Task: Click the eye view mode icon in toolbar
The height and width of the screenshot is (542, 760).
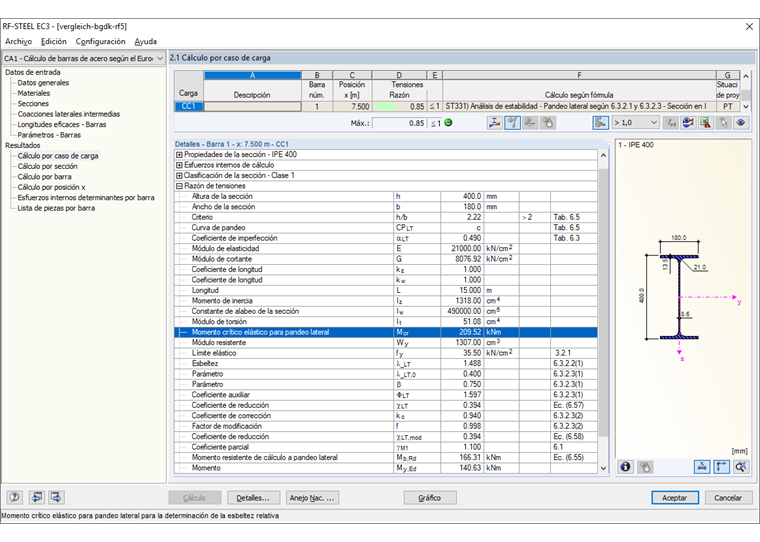Action: coord(741,123)
